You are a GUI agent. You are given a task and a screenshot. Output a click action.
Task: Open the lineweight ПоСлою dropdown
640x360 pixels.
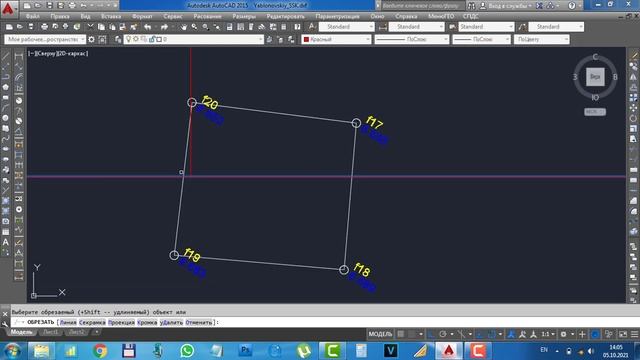click(x=482, y=39)
